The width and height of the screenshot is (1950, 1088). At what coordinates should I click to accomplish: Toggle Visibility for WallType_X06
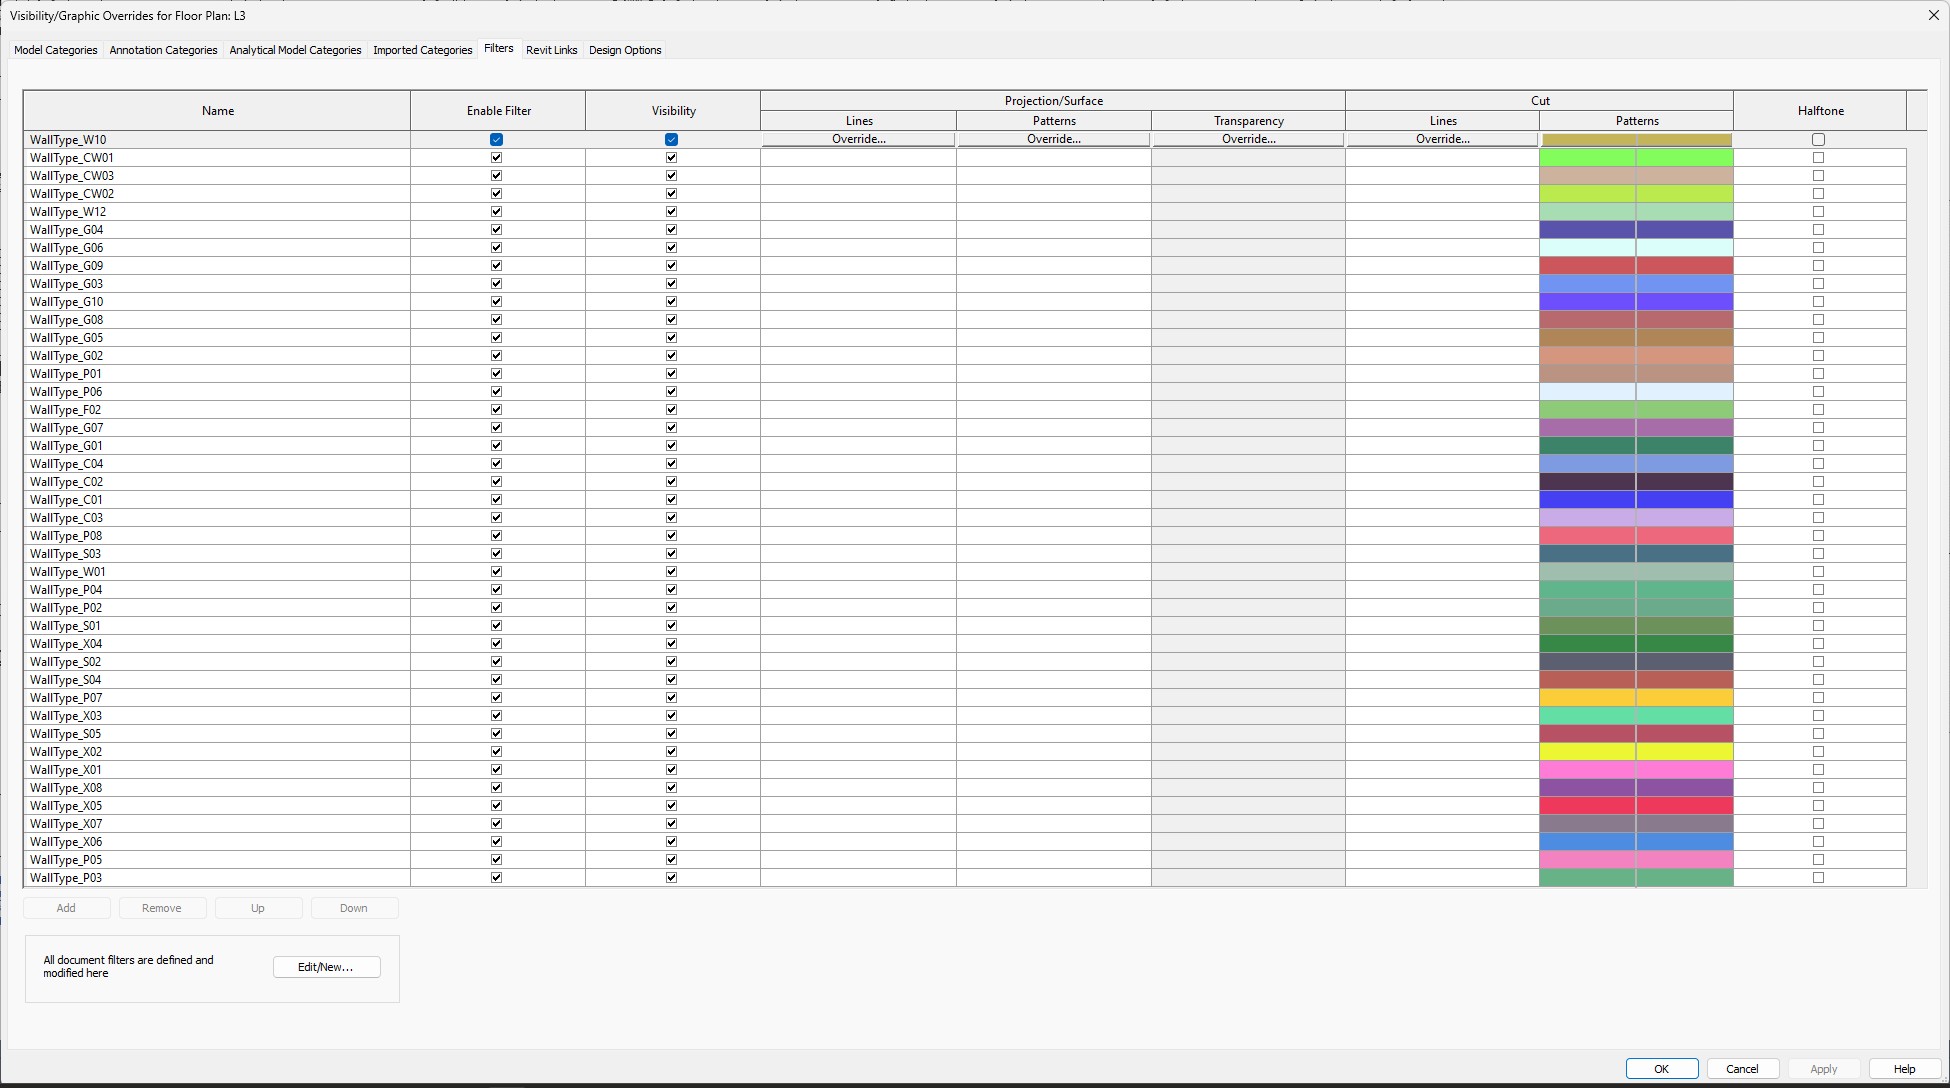671,842
